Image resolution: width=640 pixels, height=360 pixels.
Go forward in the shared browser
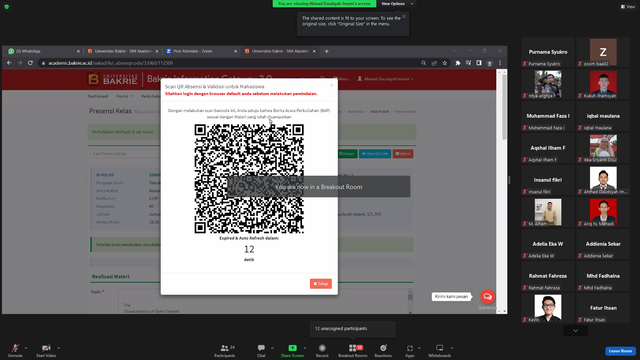[x=20, y=63]
